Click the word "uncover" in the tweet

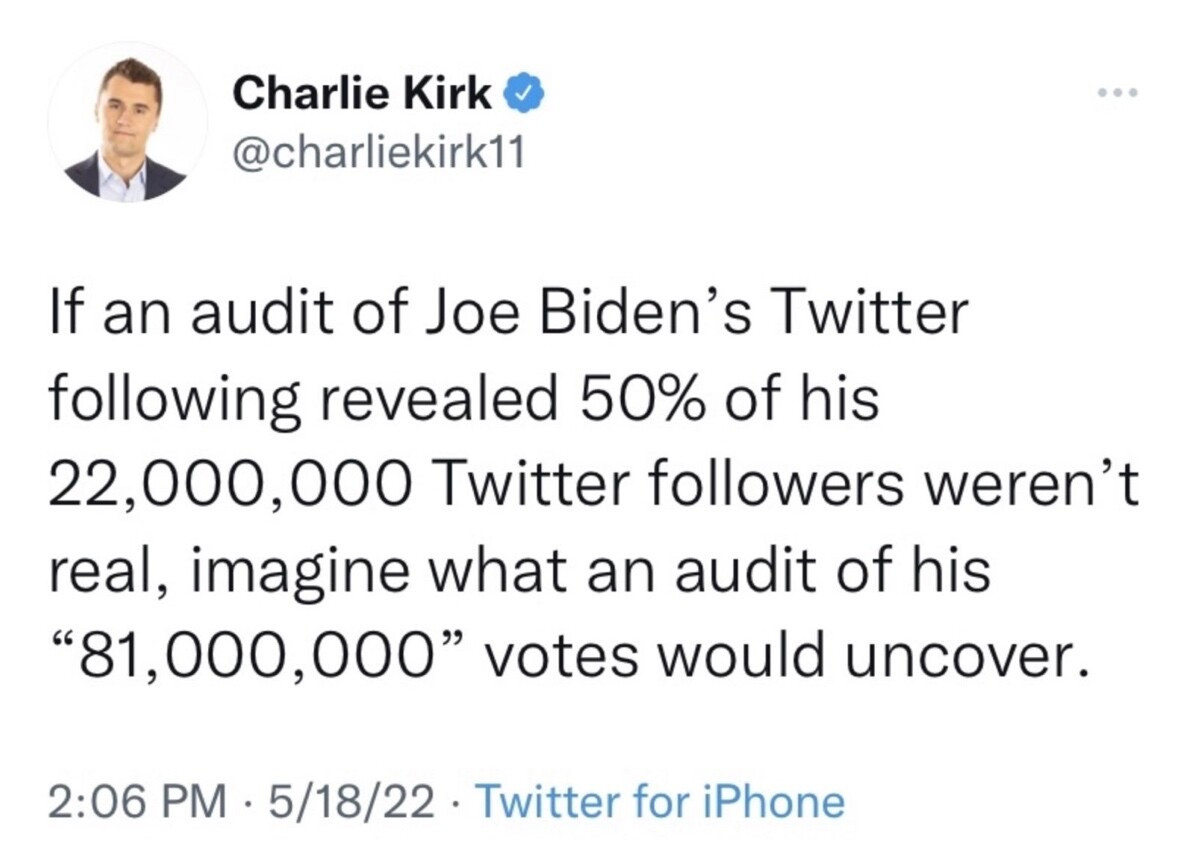pyautogui.click(x=977, y=657)
